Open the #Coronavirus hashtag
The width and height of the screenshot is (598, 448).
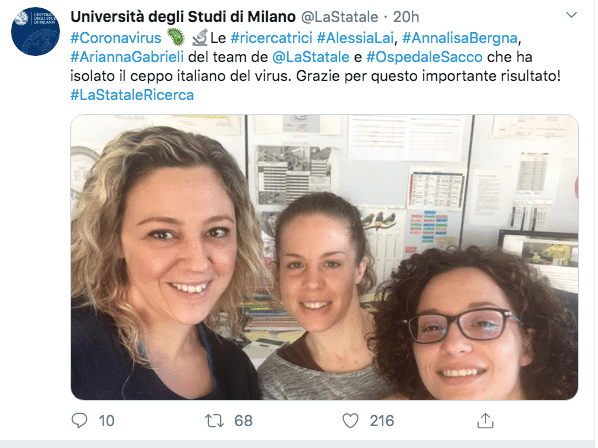(116, 38)
